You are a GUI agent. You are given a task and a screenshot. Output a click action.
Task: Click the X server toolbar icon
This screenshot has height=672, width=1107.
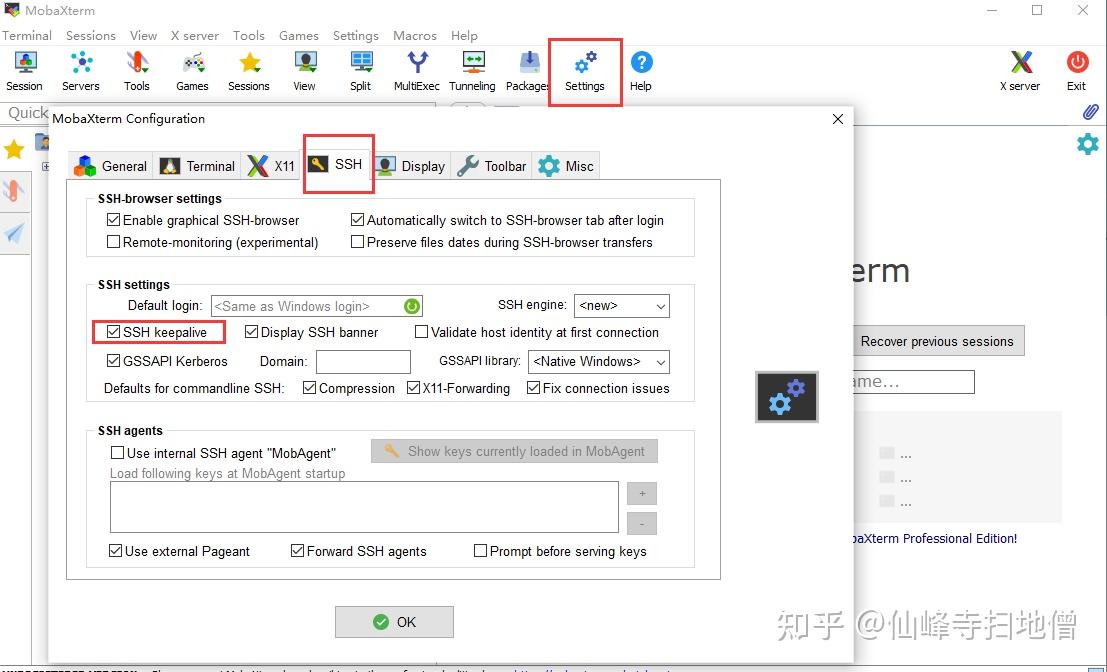(x=1019, y=65)
